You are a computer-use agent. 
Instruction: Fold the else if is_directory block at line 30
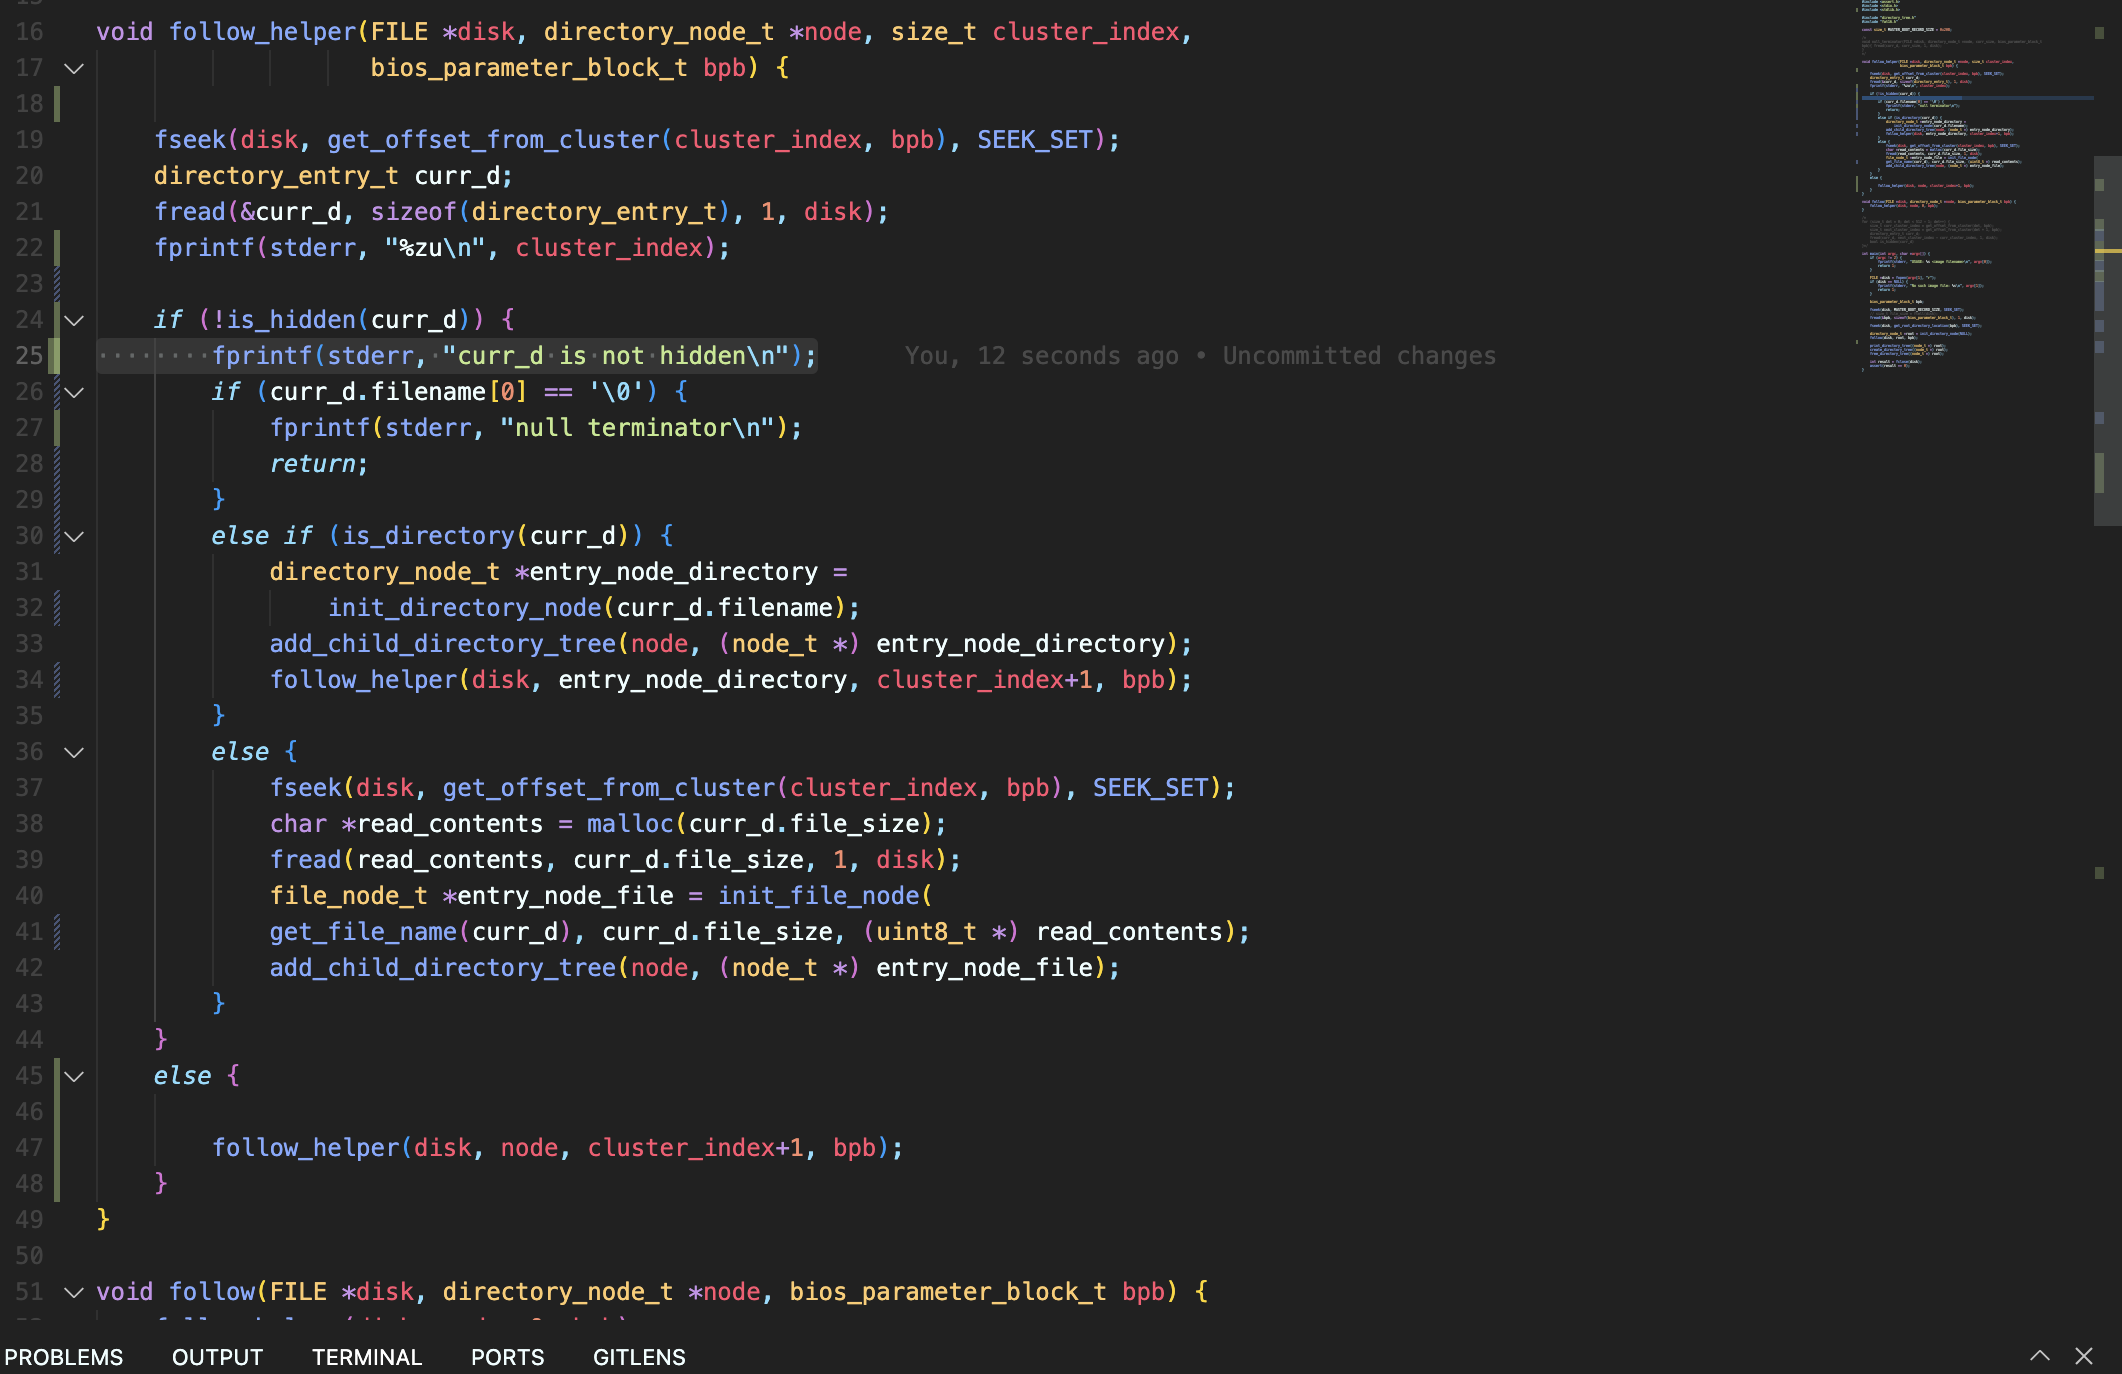click(74, 536)
